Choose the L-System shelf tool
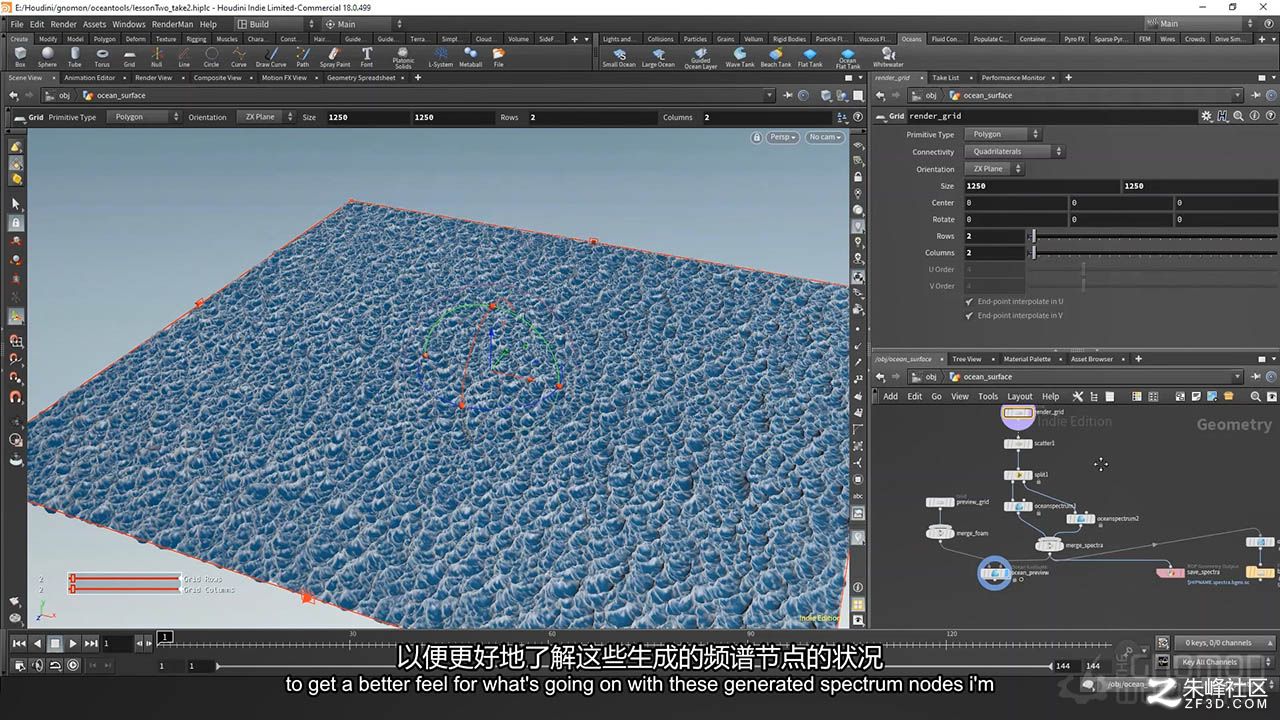This screenshot has width=1280, height=720. (440, 56)
